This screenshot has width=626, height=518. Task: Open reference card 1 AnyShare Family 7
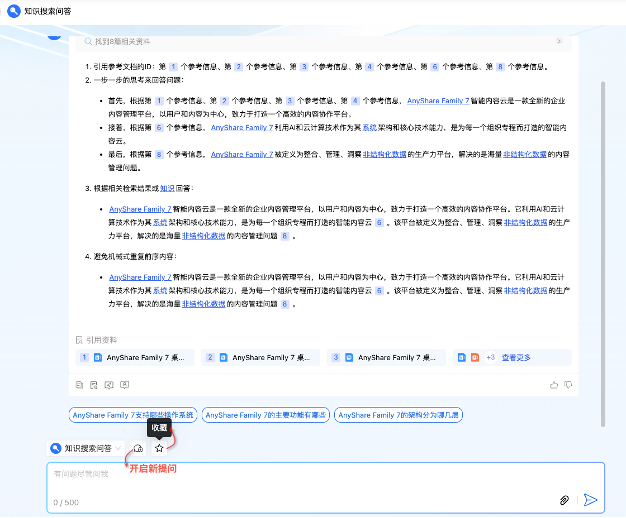pyautogui.click(x=135, y=357)
